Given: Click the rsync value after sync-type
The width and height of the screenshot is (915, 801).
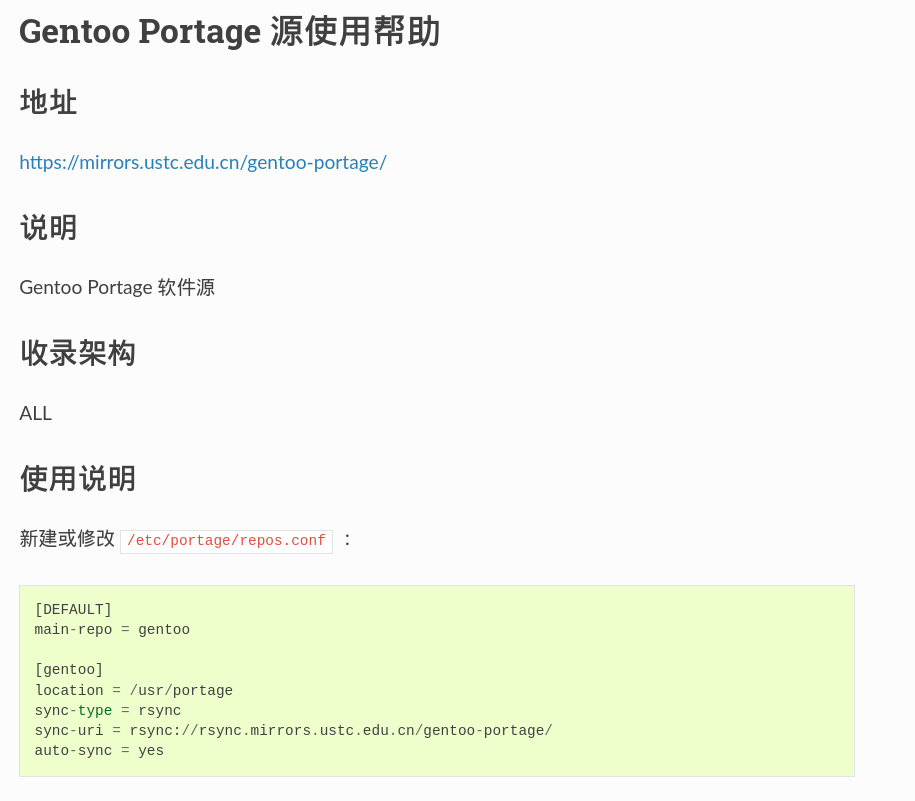Looking at the screenshot, I should coord(160,711).
